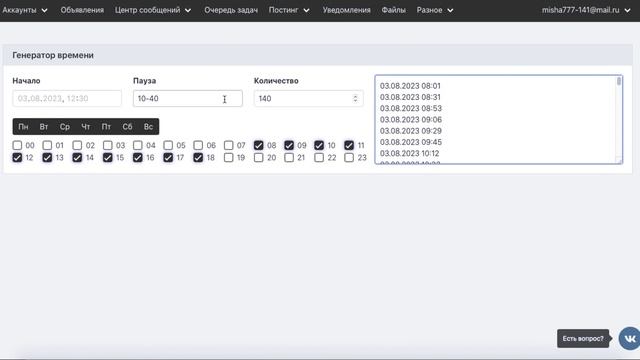The image size is (640, 360).
Task: Uncheck the hour 11 checkbox
Action: (x=349, y=145)
